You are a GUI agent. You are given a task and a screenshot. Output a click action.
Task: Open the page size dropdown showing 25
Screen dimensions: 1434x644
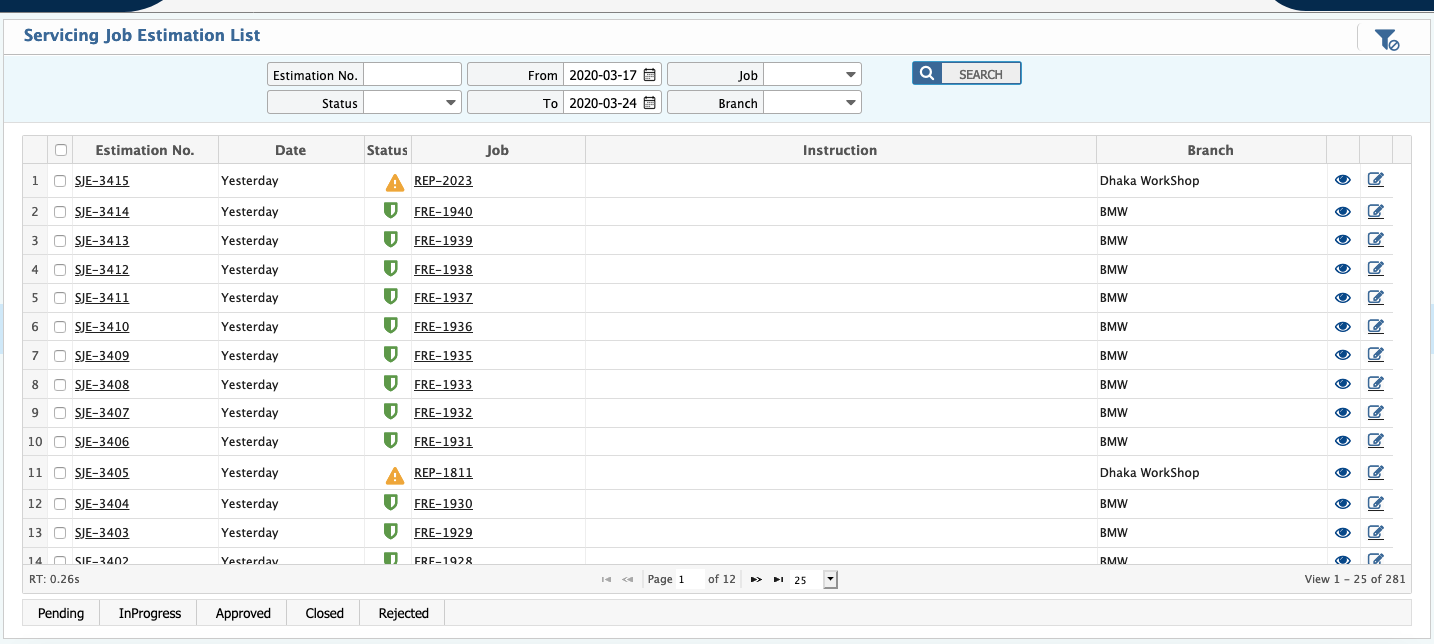coord(829,579)
